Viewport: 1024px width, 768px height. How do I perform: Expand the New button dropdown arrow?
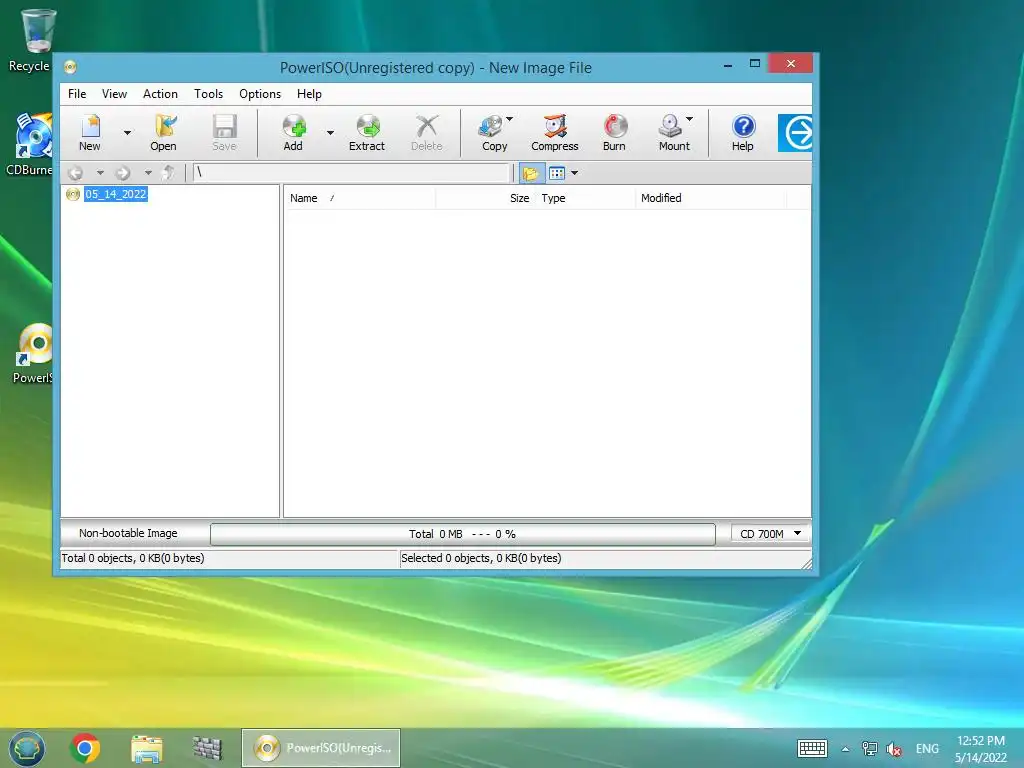(x=127, y=133)
